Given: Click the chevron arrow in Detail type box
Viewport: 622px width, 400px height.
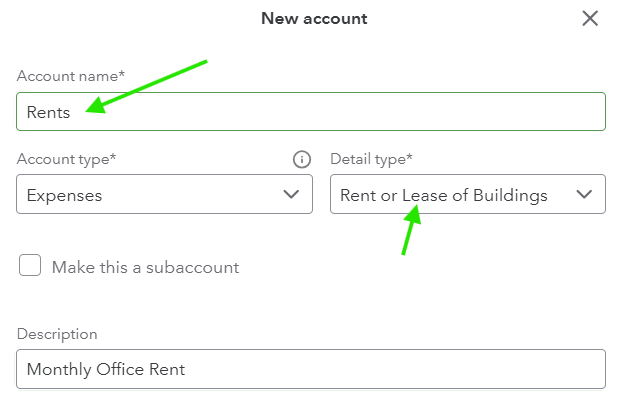Looking at the screenshot, I should tap(585, 195).
